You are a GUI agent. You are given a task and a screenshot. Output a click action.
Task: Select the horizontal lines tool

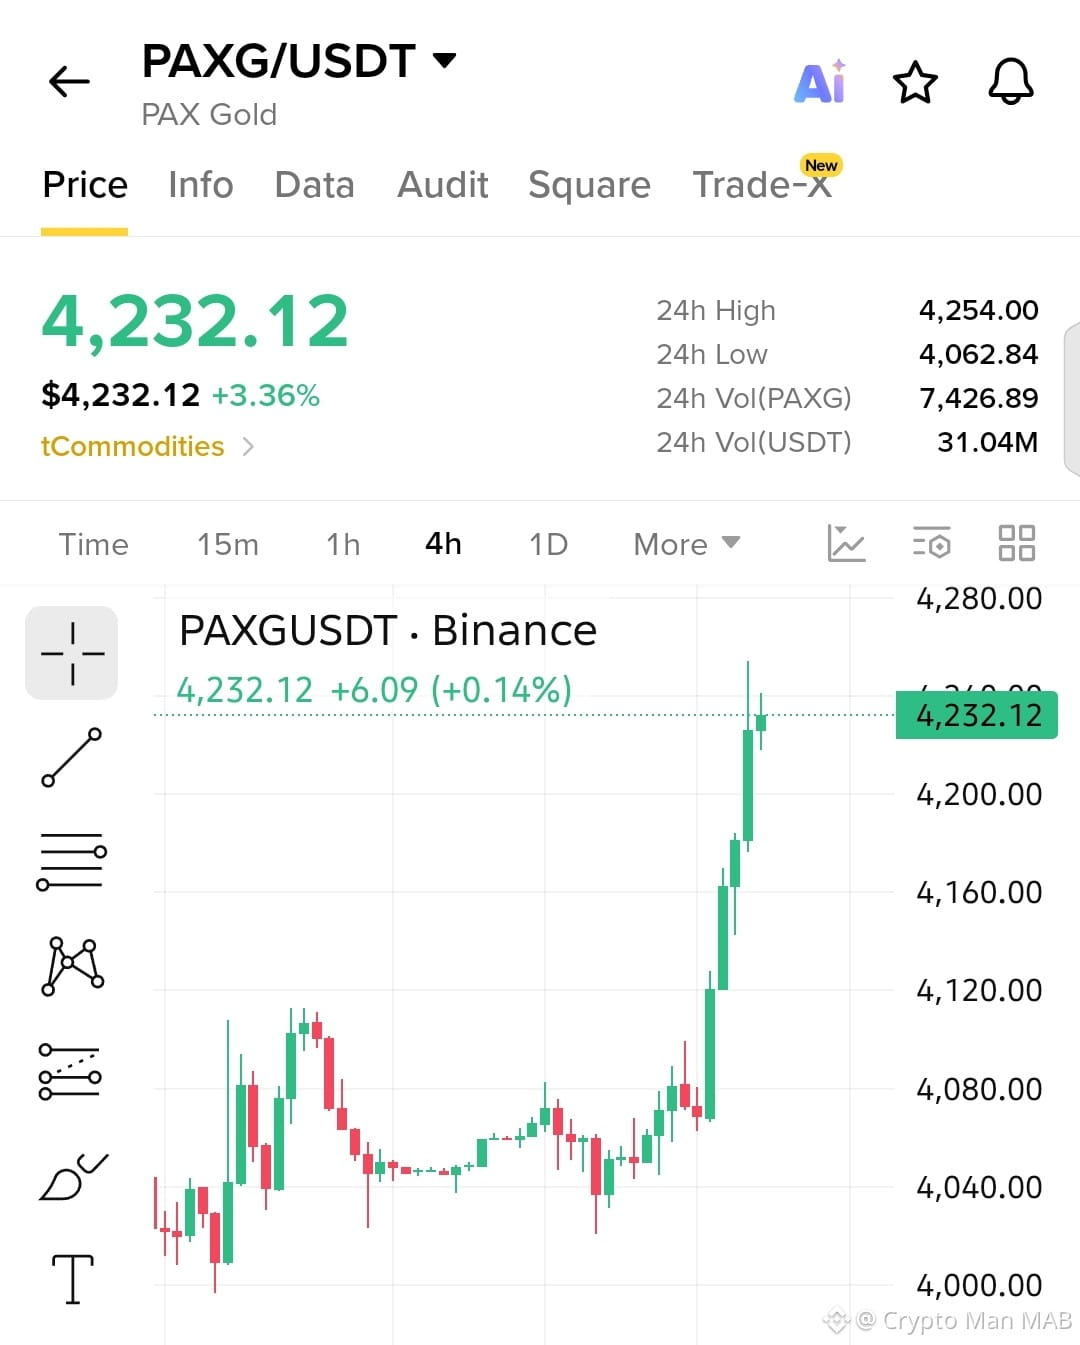[72, 861]
